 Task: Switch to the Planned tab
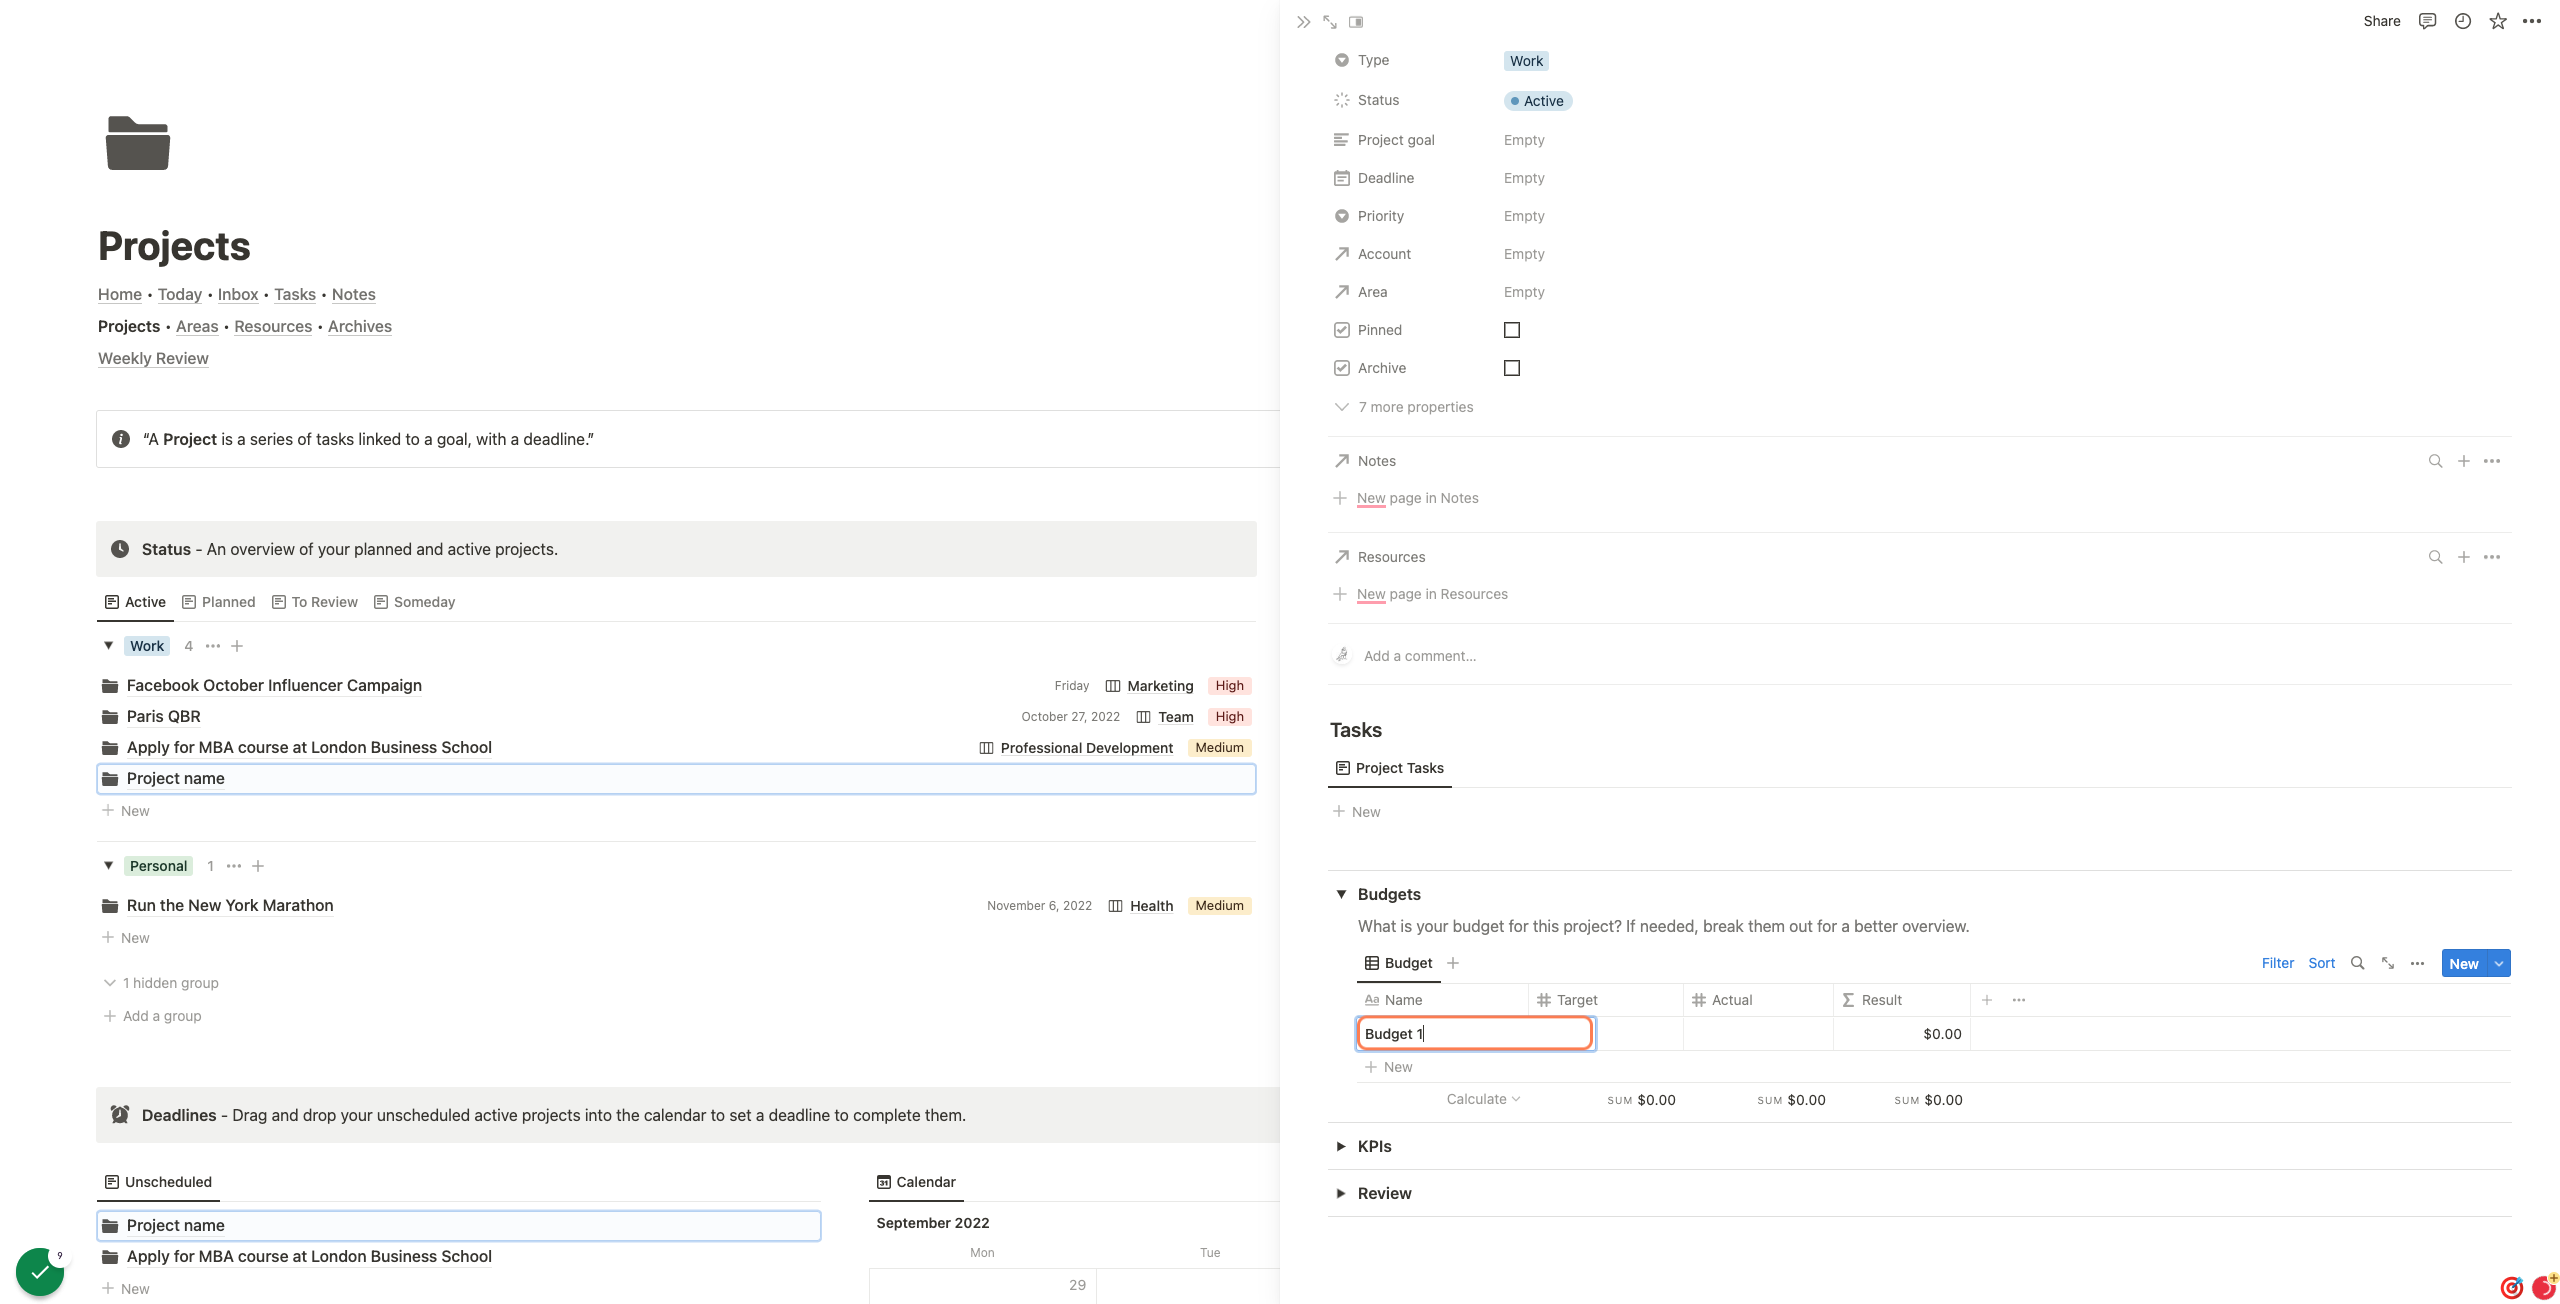tap(219, 602)
